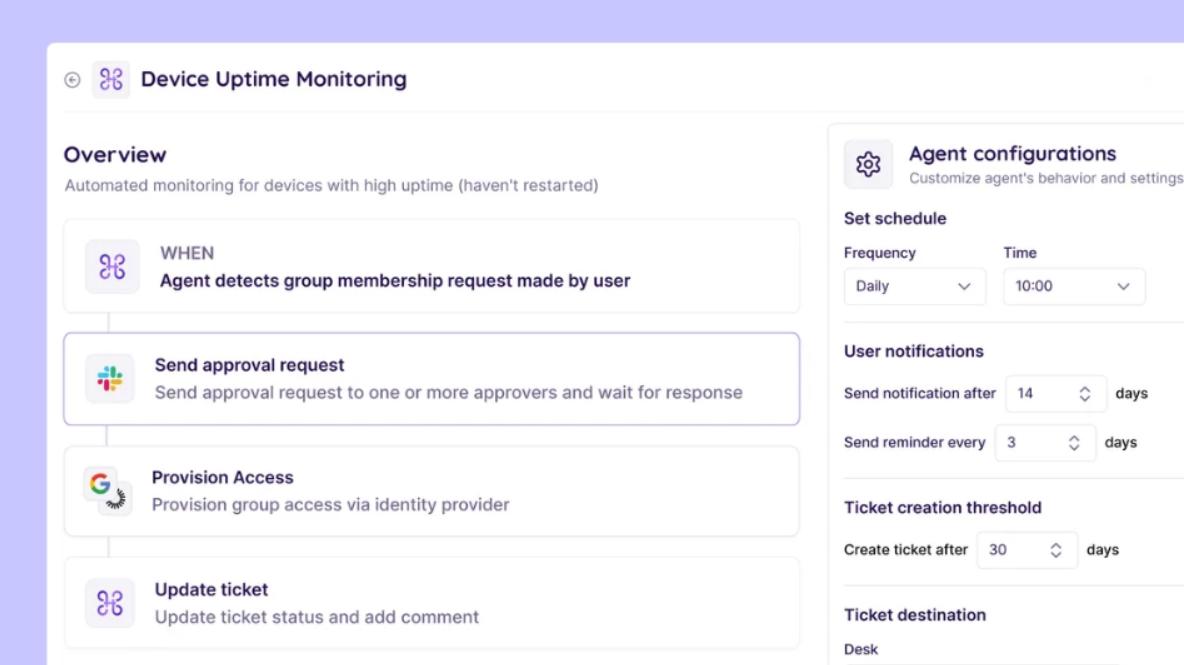The height and width of the screenshot is (665, 1184).
Task: Adjust the Create ticket after days stepper
Action: (1056, 550)
